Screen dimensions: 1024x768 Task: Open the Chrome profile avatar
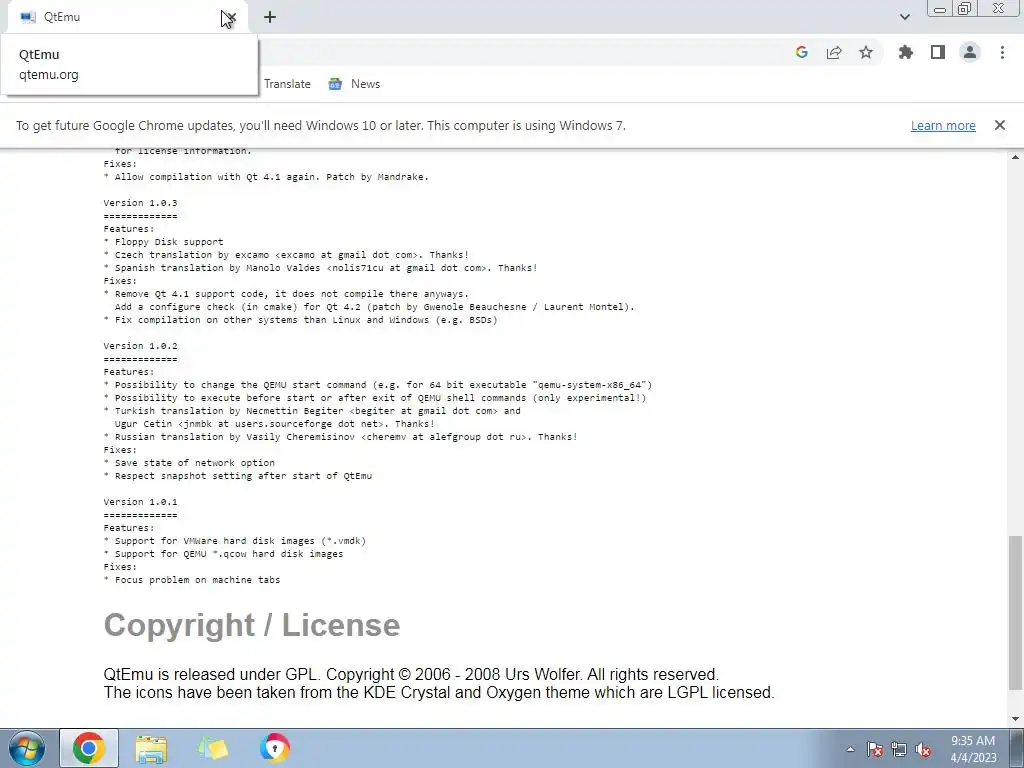tap(970, 52)
